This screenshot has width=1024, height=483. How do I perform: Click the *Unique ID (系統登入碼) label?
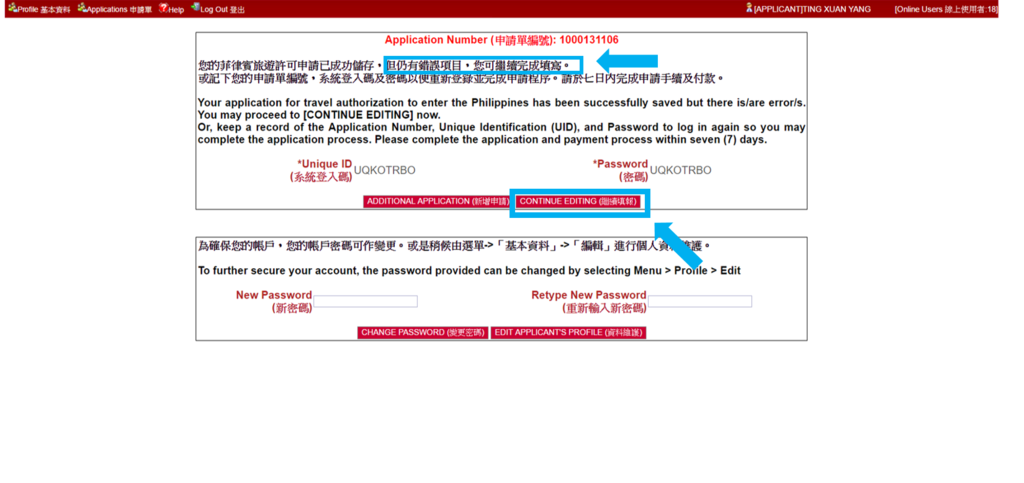pyautogui.click(x=320, y=170)
